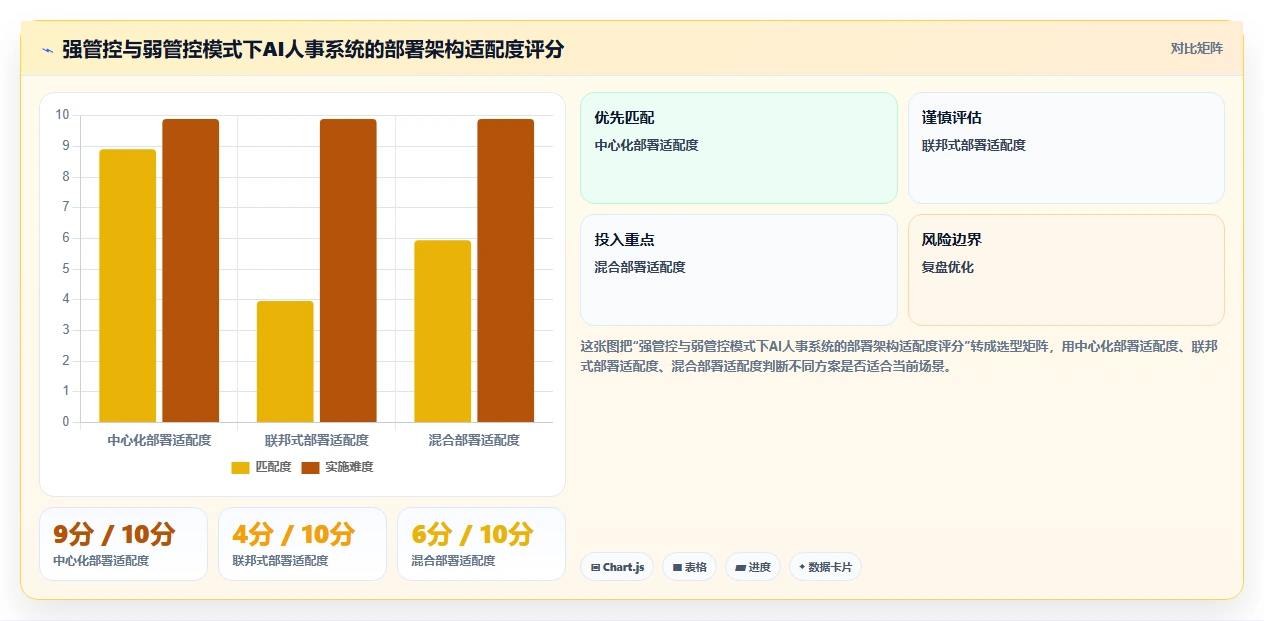Click the 实施难度 bar for 联邦式部署适配度
Screen dimensions: 1264x621
tap(348, 271)
